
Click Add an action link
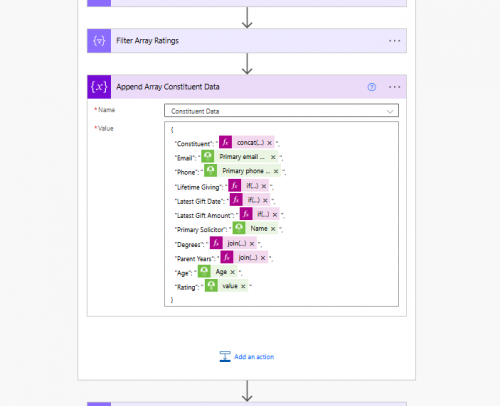point(247,357)
